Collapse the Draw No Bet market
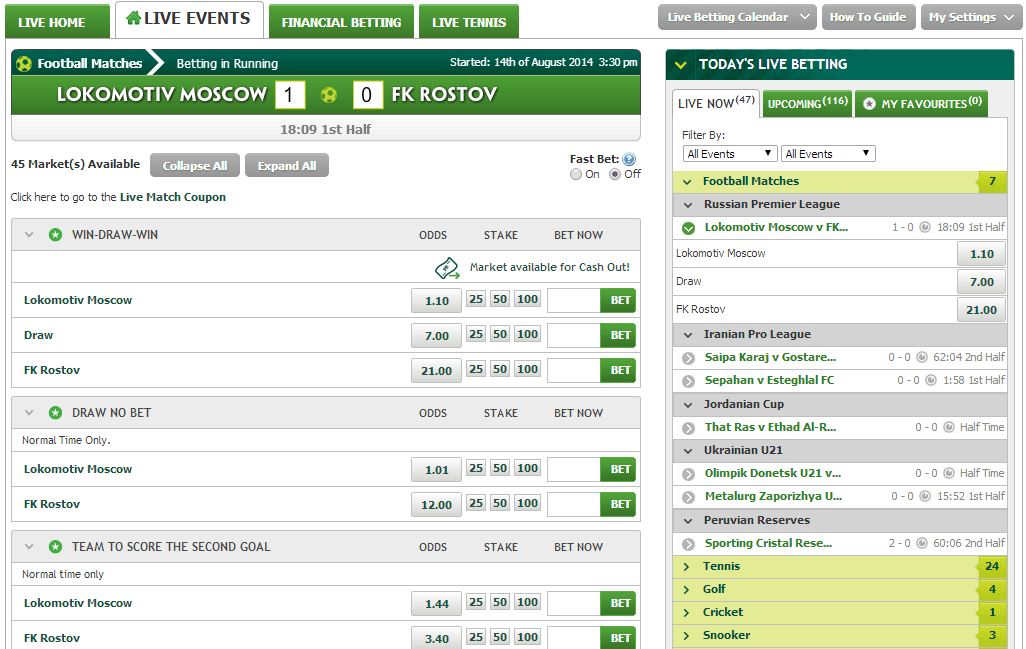Viewport: 1026px width, 649px height. tap(29, 413)
